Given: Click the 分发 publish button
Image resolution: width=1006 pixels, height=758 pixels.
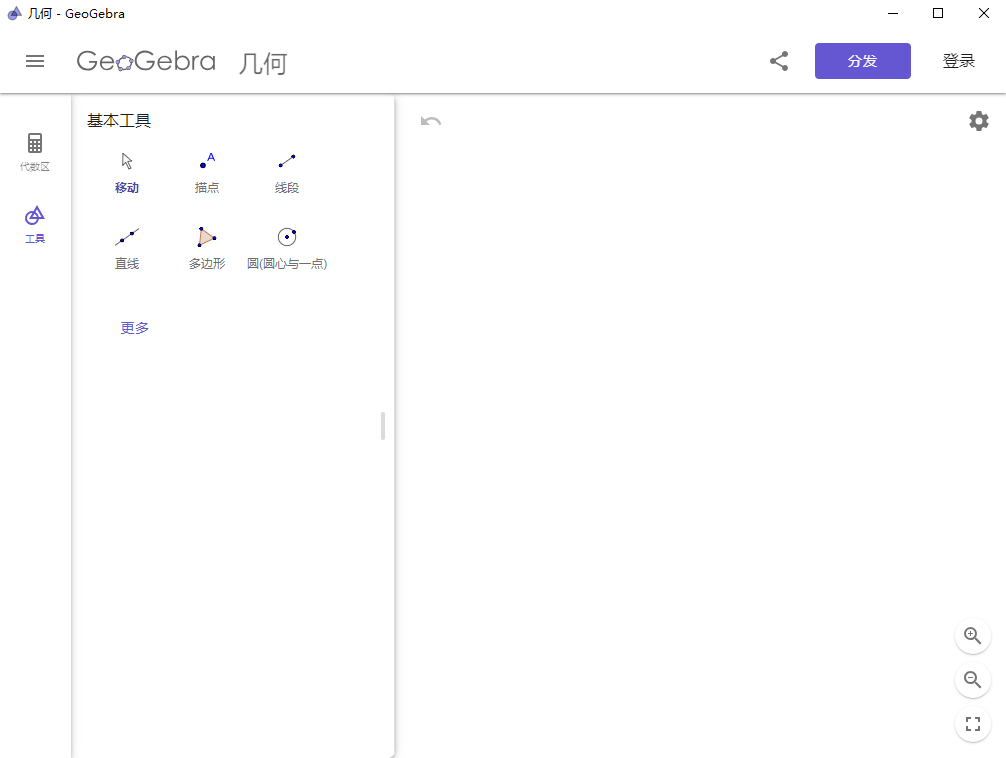Looking at the screenshot, I should point(862,61).
